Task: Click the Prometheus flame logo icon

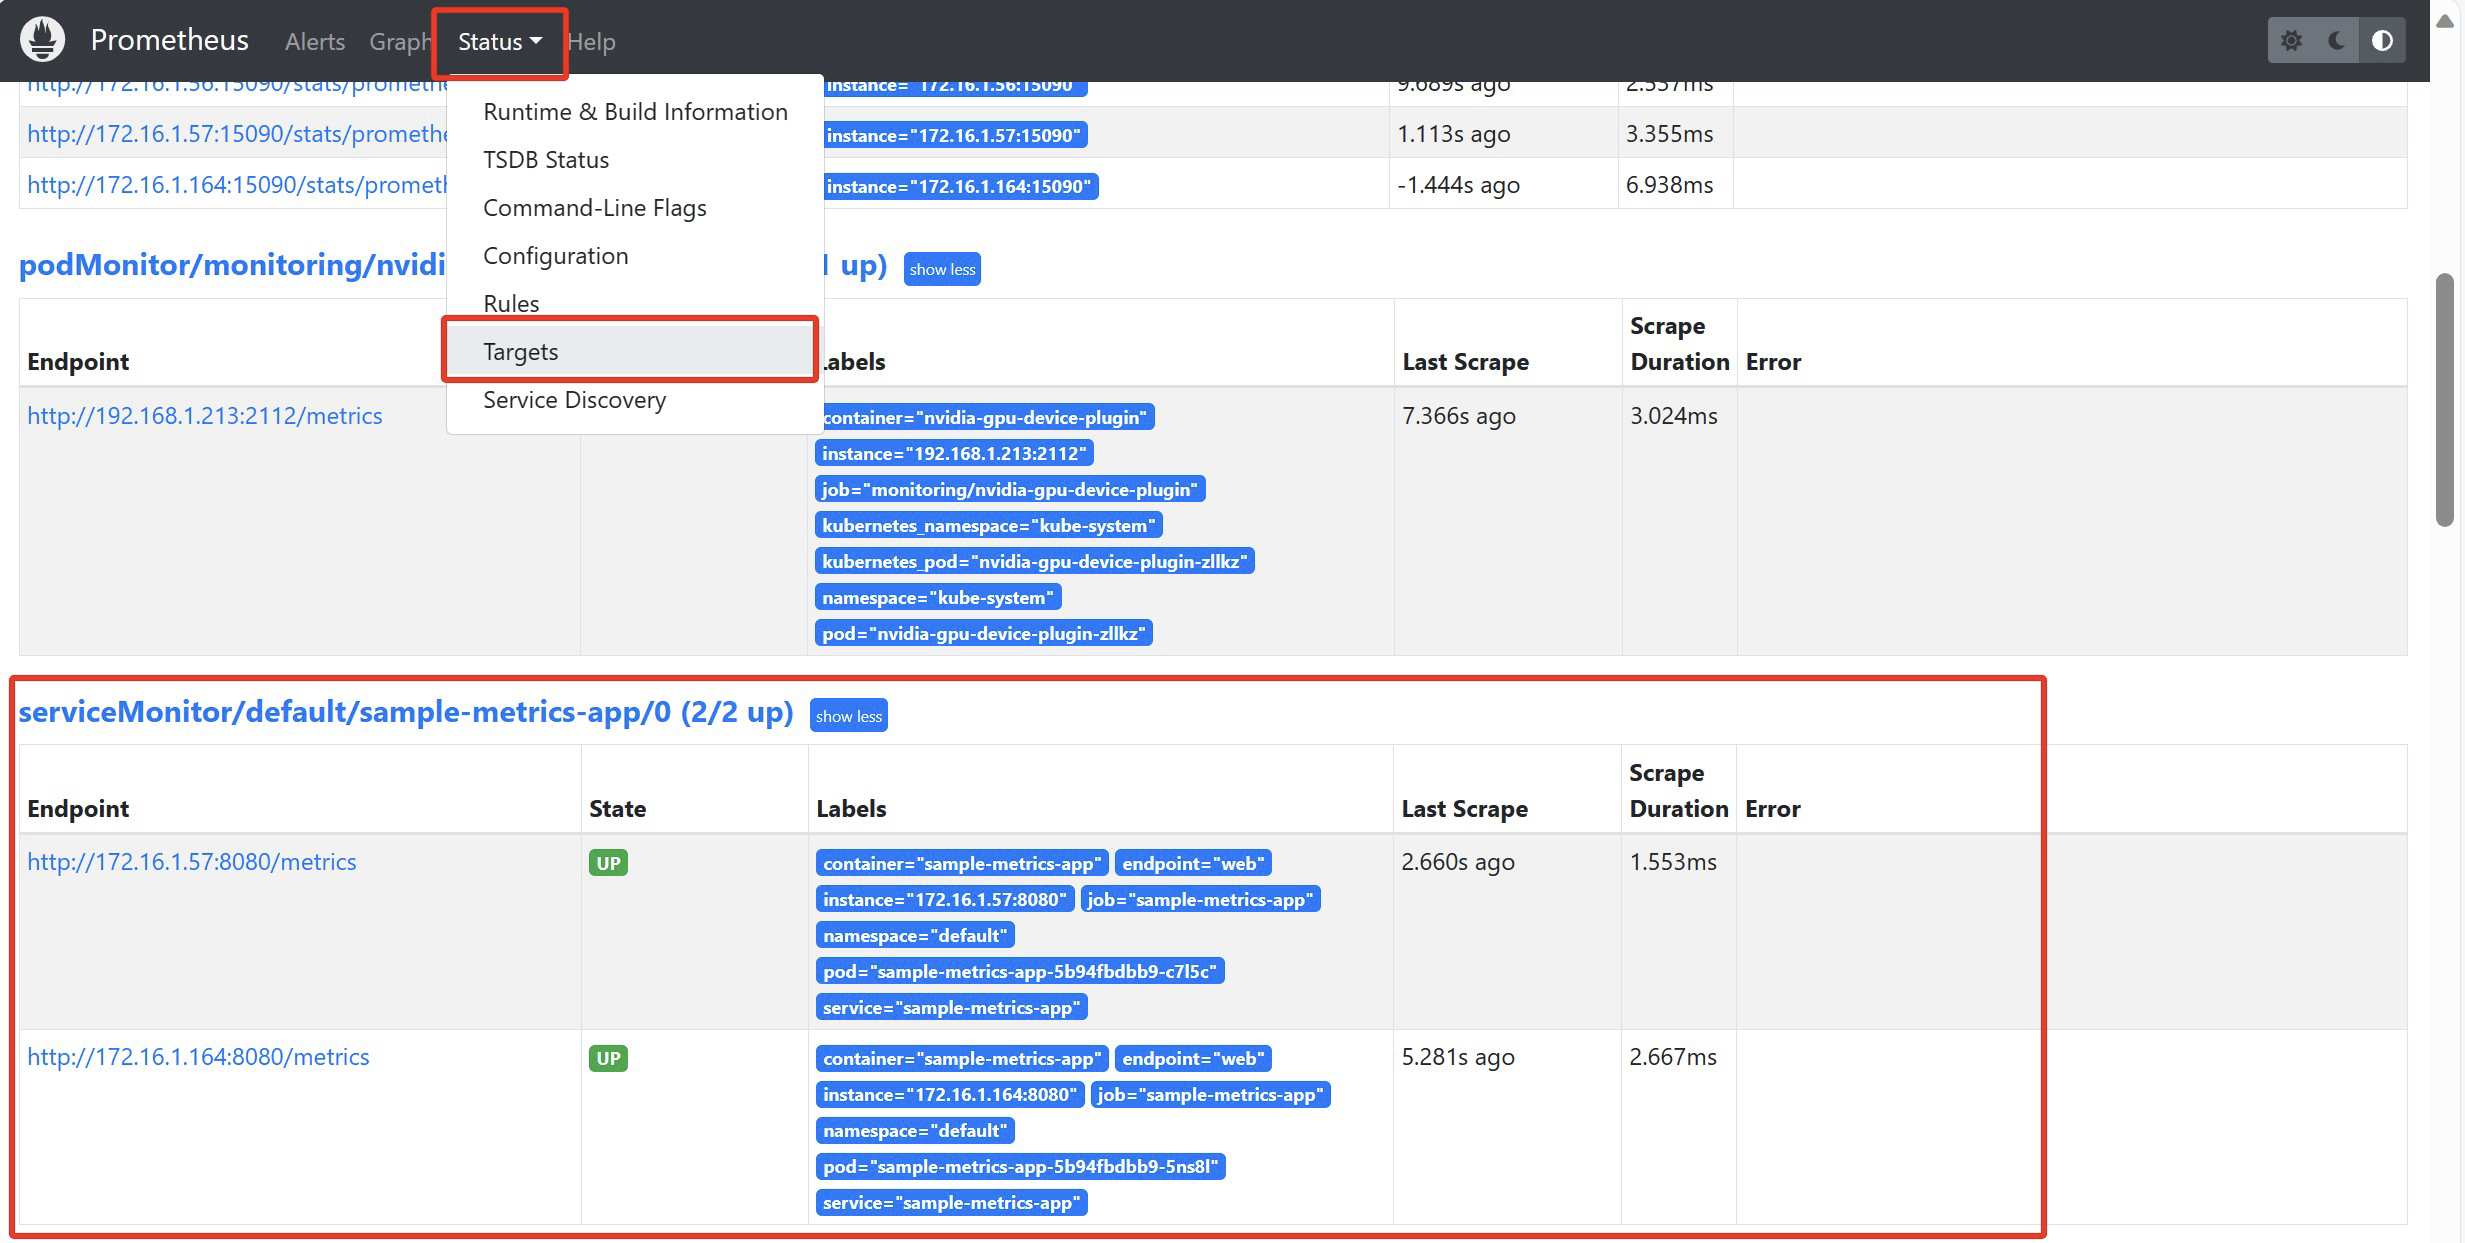Action: [x=42, y=40]
